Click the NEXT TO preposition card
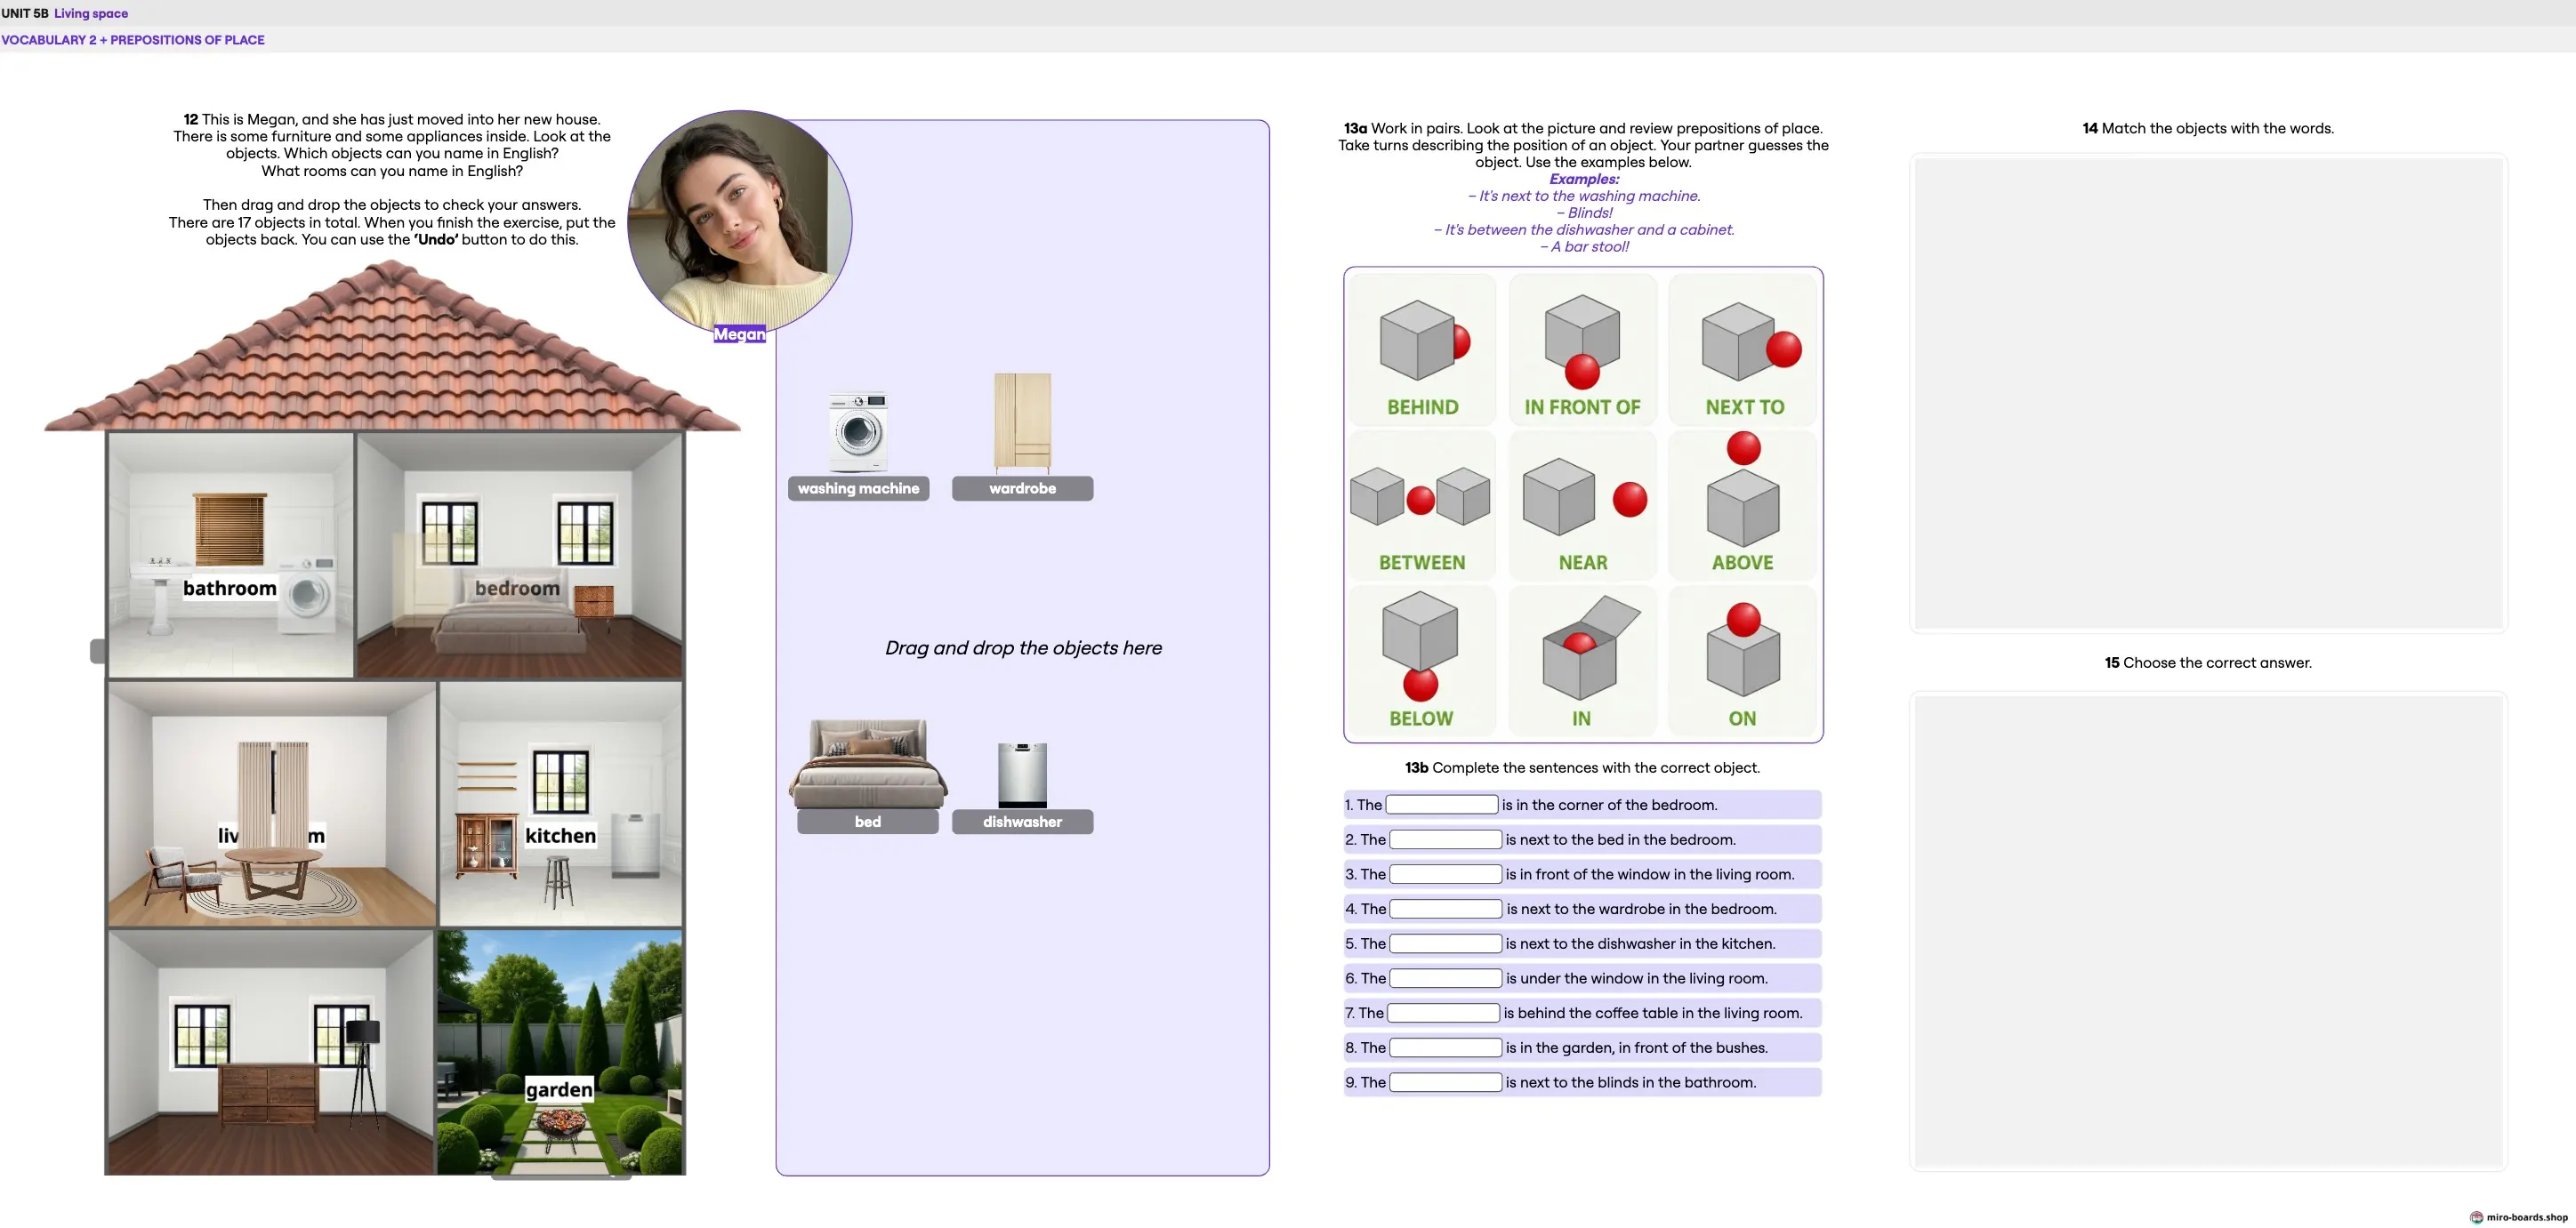Image resolution: width=2576 pixels, height=1228 pixels. click(x=1743, y=349)
